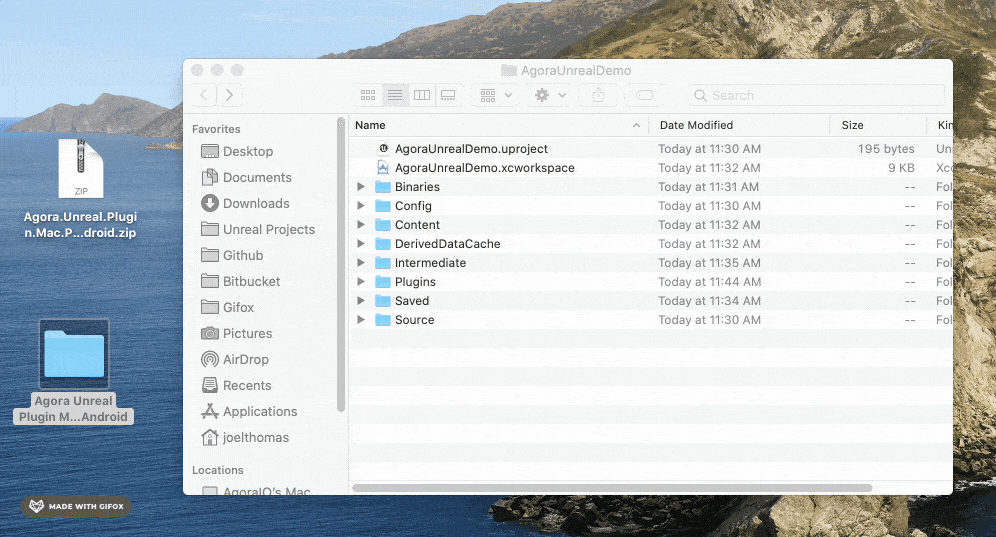Open Downloads in the sidebar

[x=245, y=203]
